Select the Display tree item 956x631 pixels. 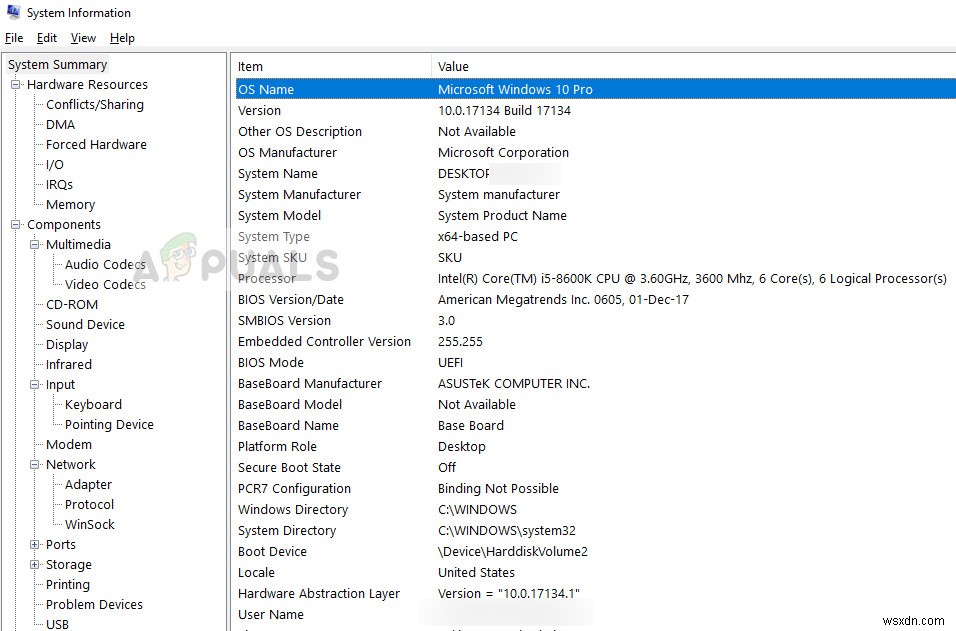pos(66,344)
